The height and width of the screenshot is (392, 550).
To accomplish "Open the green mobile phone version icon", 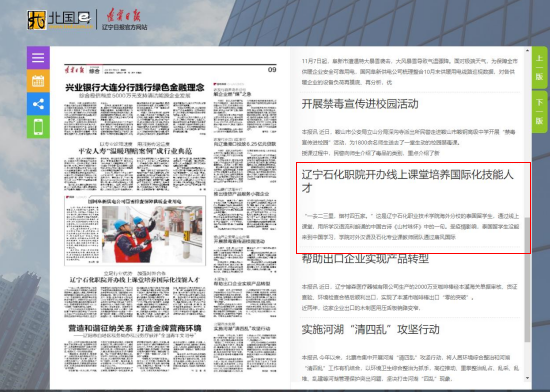I will point(38,127).
